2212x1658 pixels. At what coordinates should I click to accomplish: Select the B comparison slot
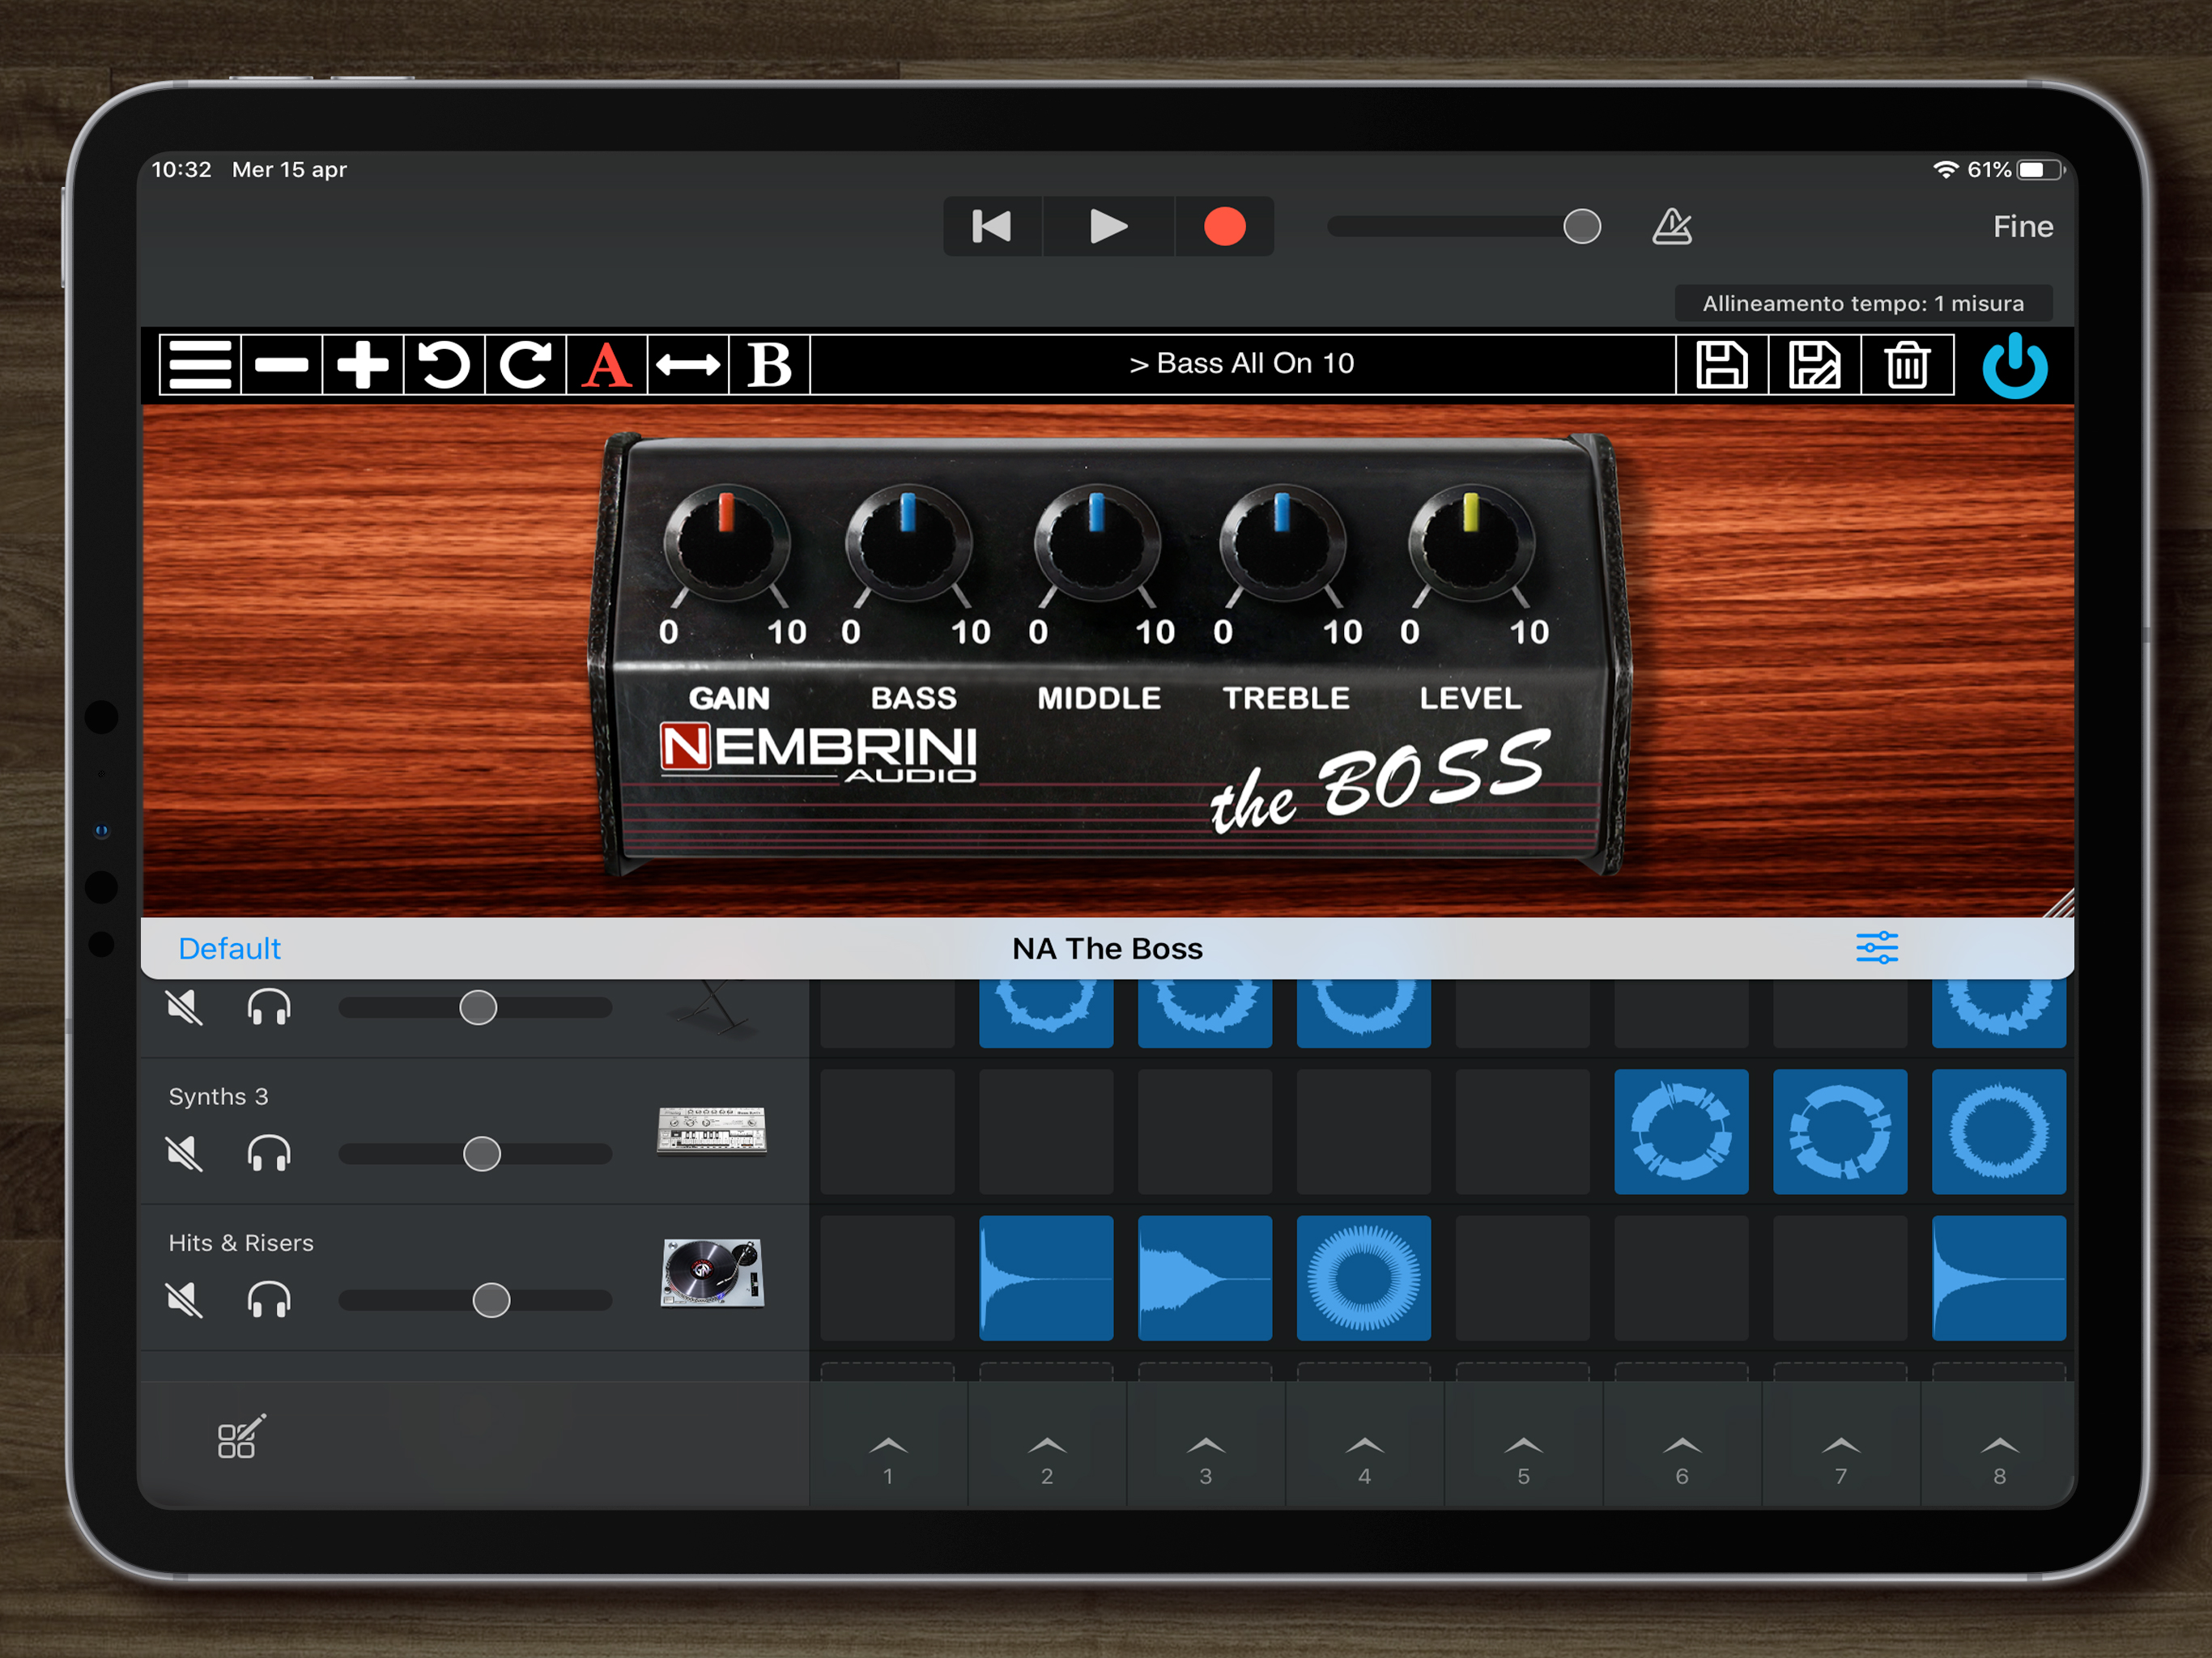(769, 364)
